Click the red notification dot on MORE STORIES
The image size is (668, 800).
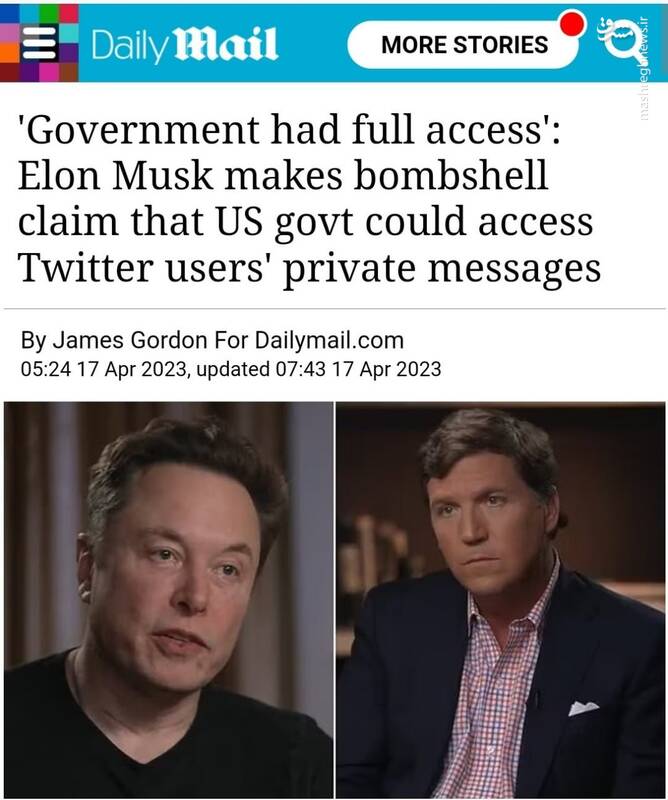click(571, 23)
